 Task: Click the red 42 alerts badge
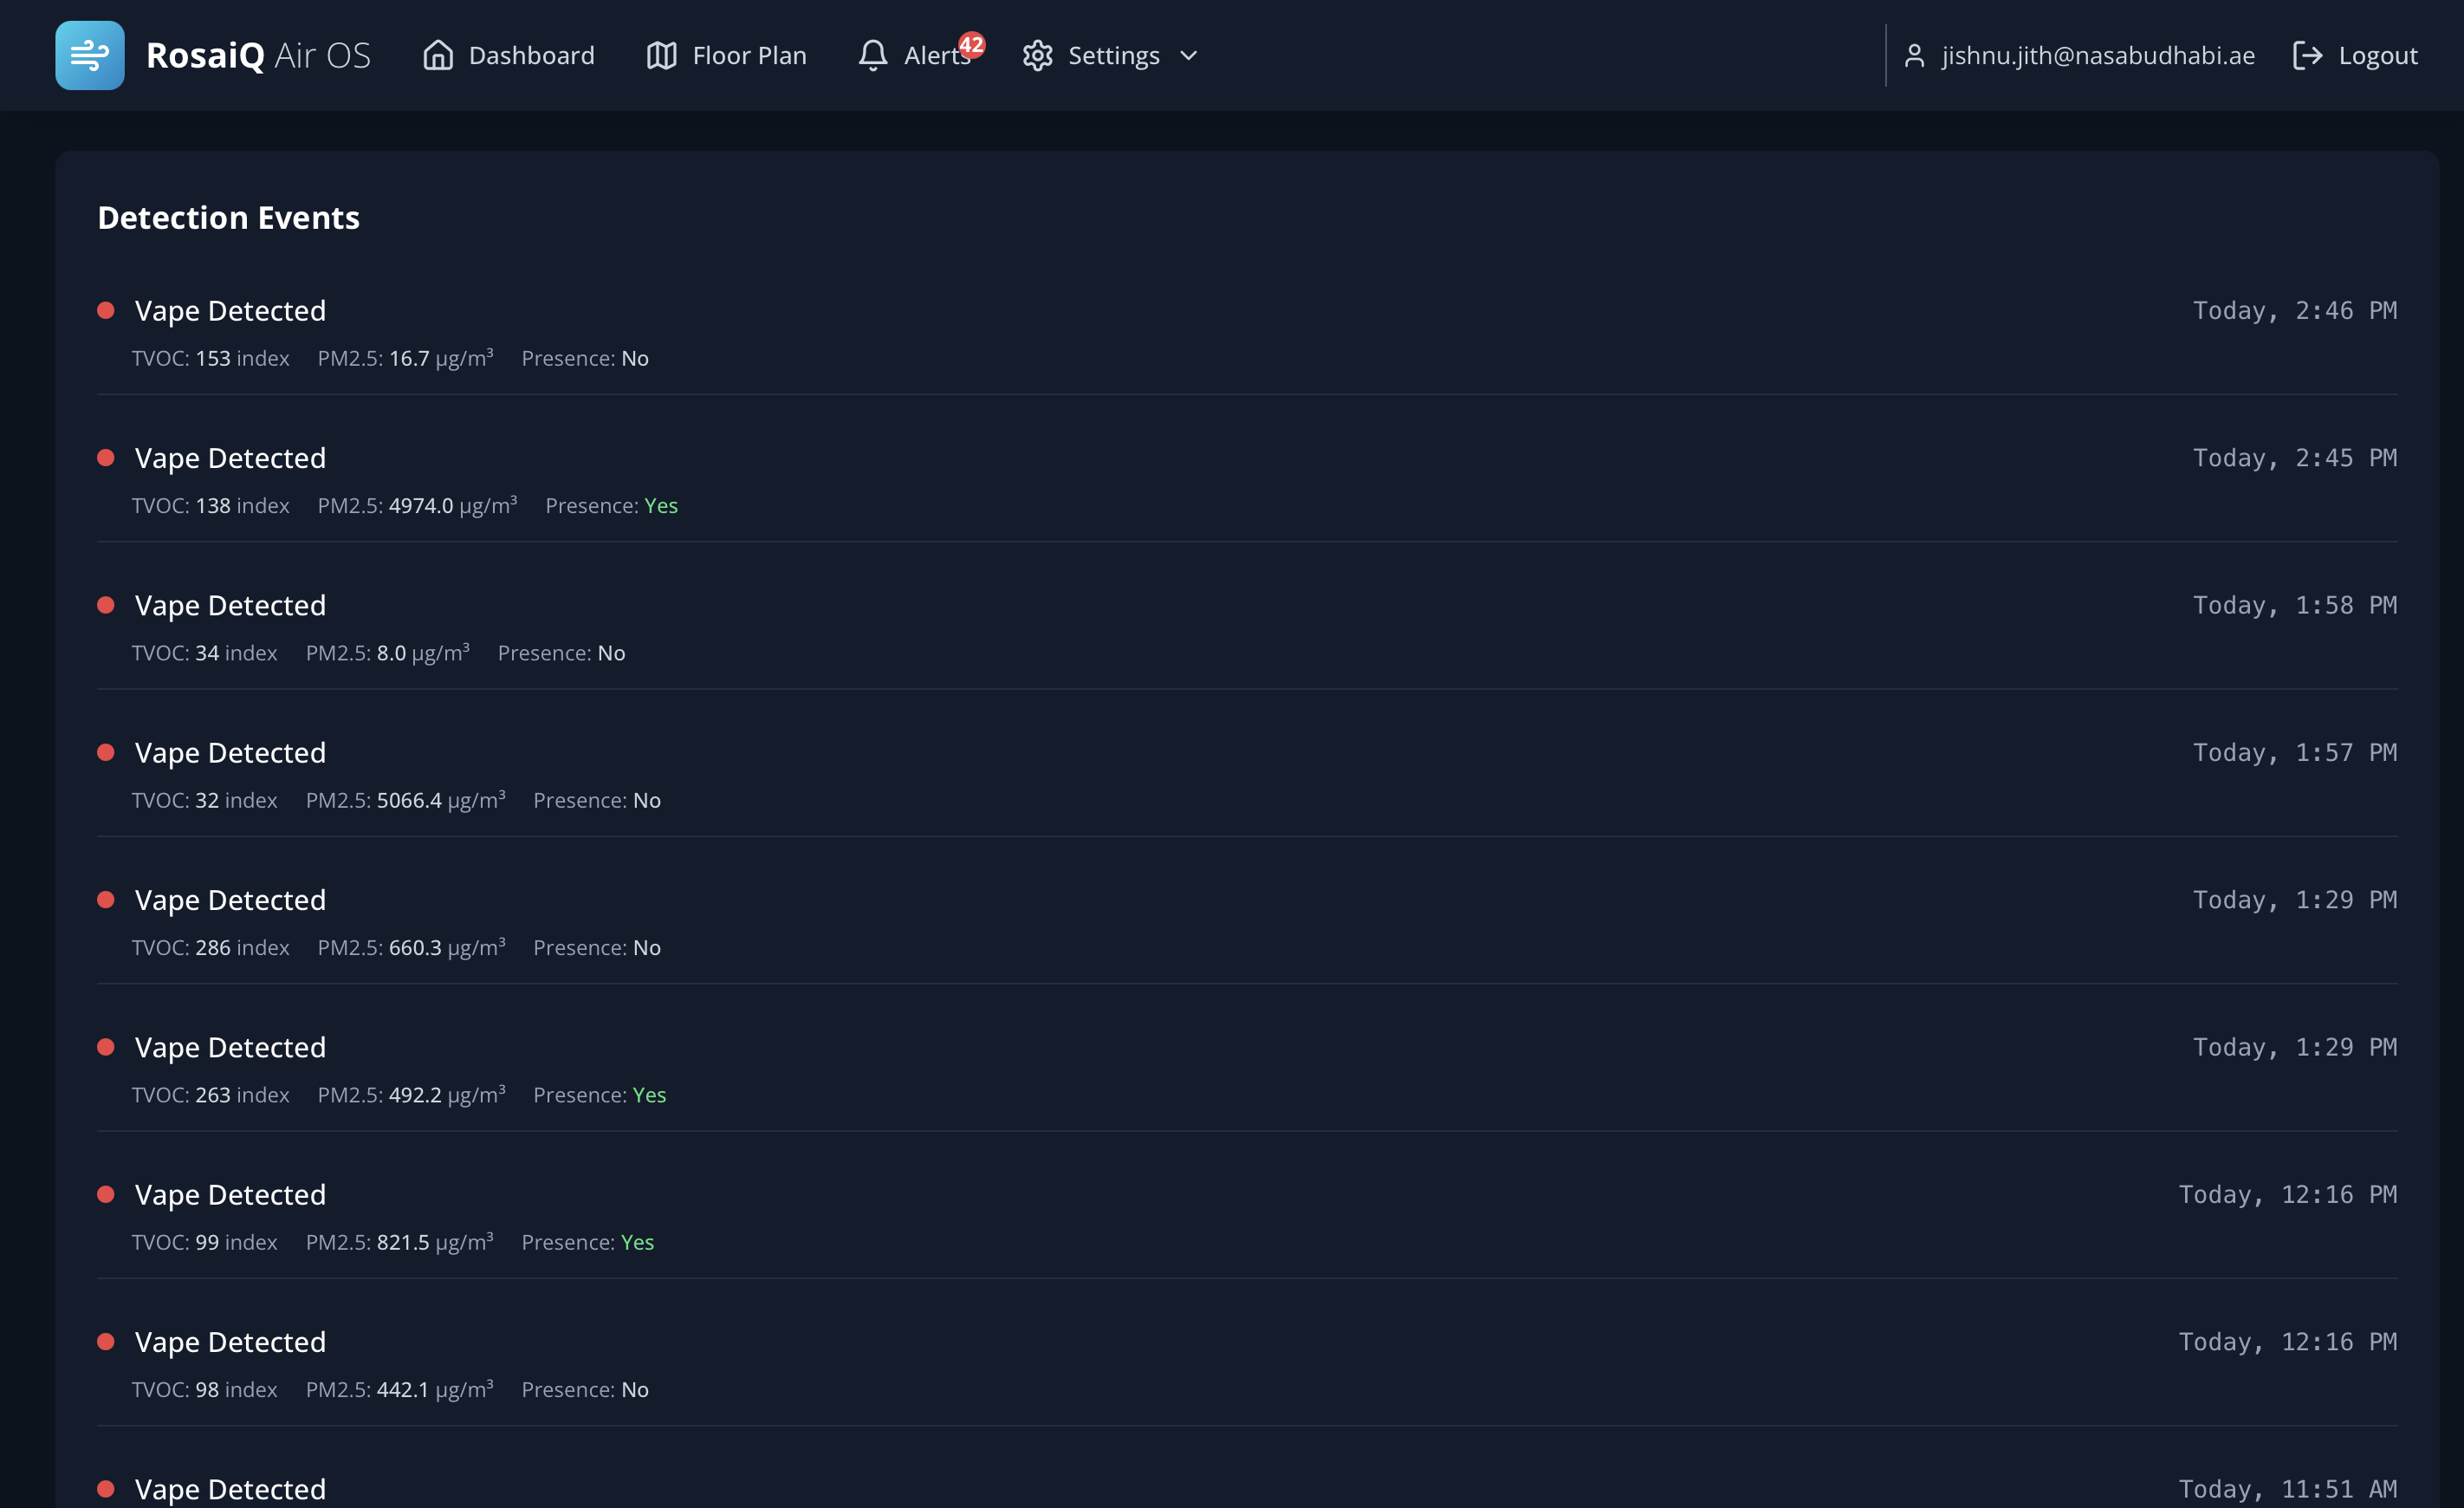coord(971,44)
